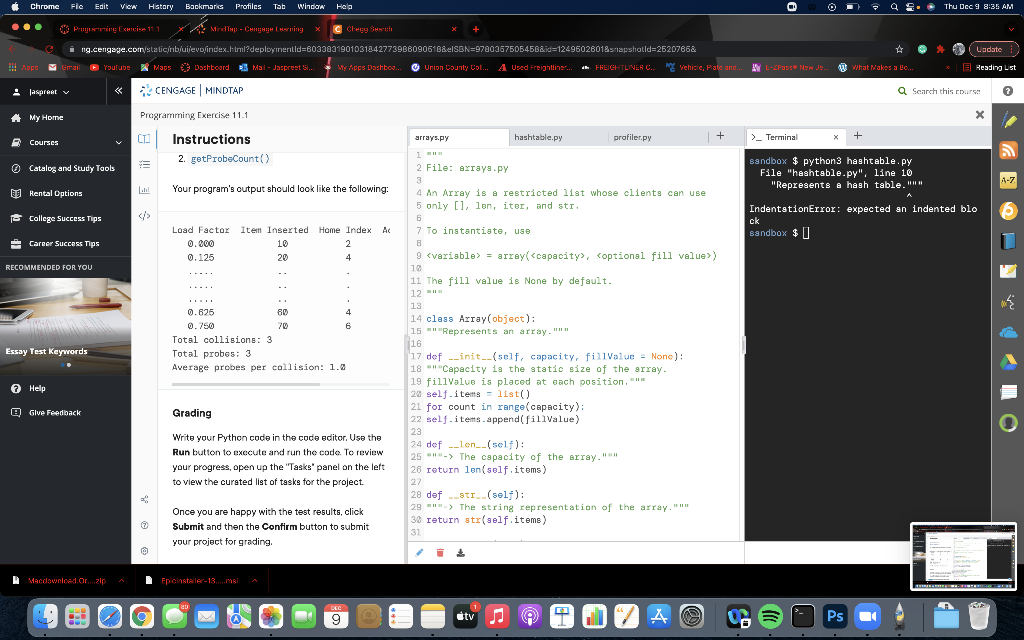This screenshot has width=1024, height=640.
Task: Collapse the left sidebar with double-chevron icon
Action: [118, 91]
